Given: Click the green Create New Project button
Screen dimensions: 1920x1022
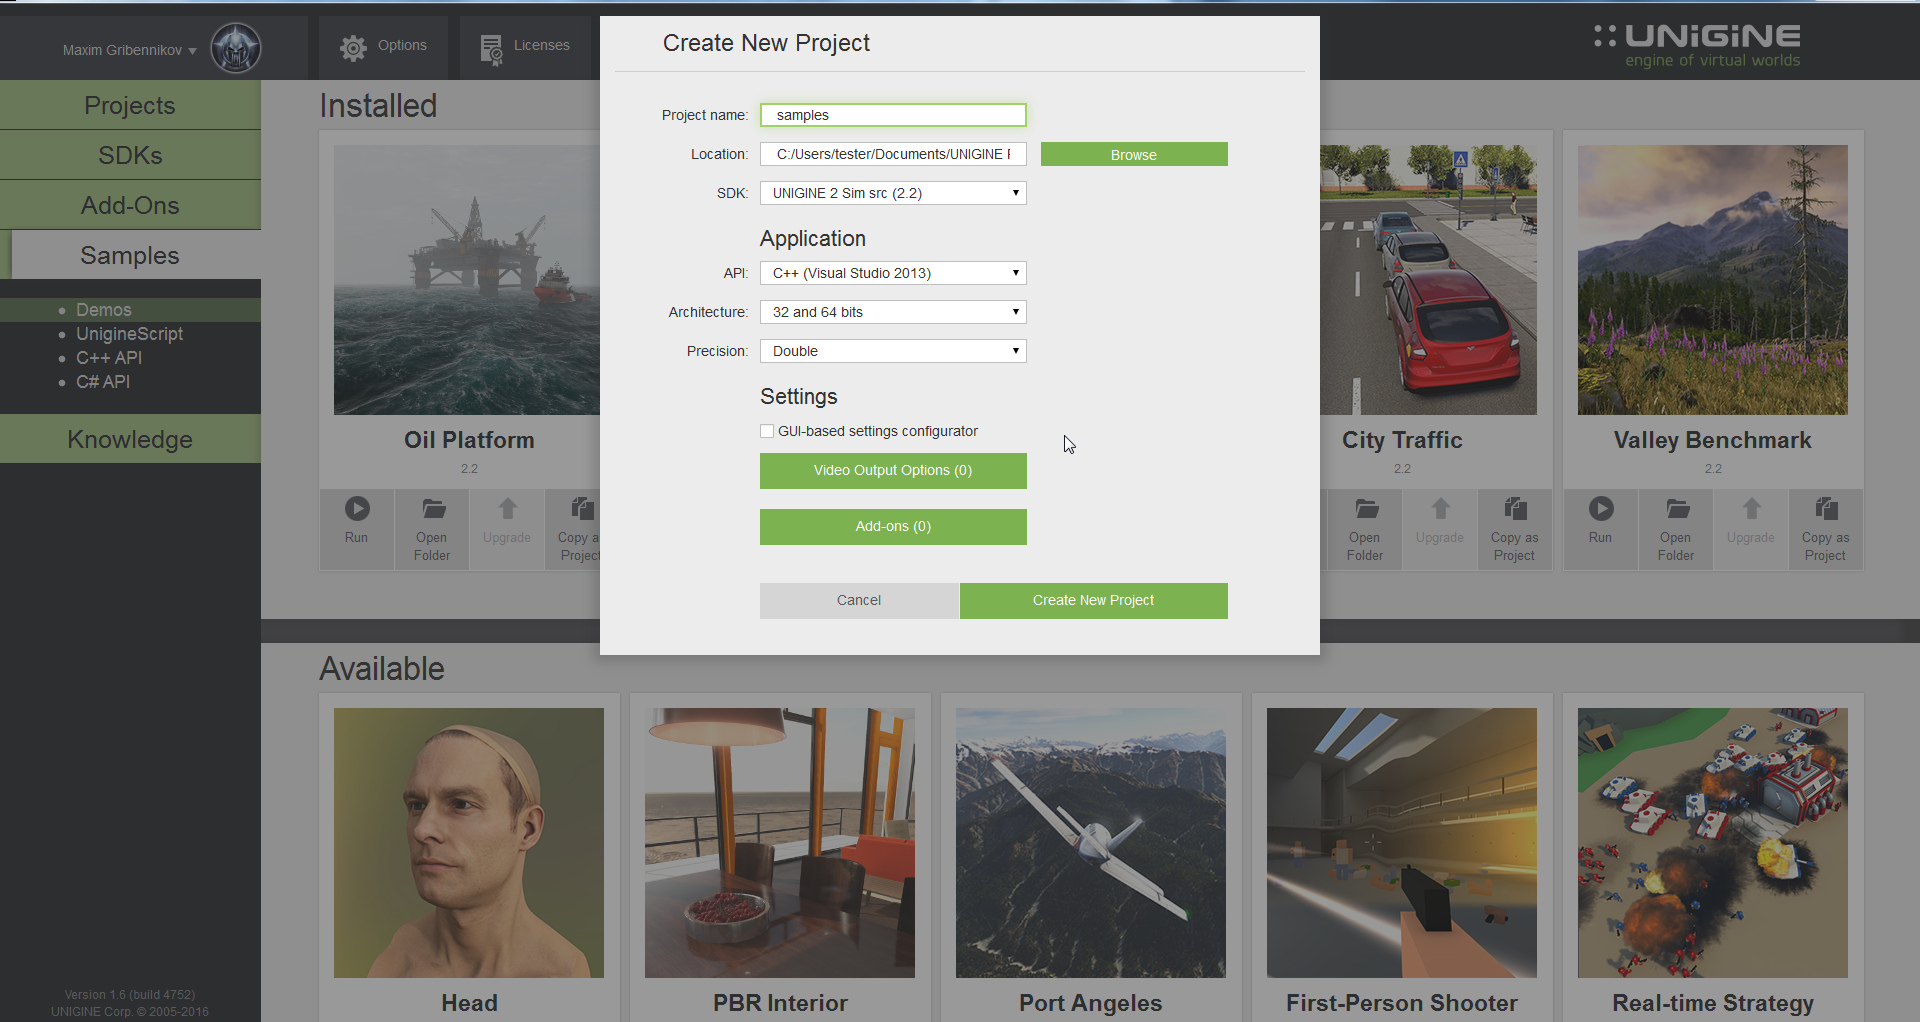Looking at the screenshot, I should click(1094, 601).
